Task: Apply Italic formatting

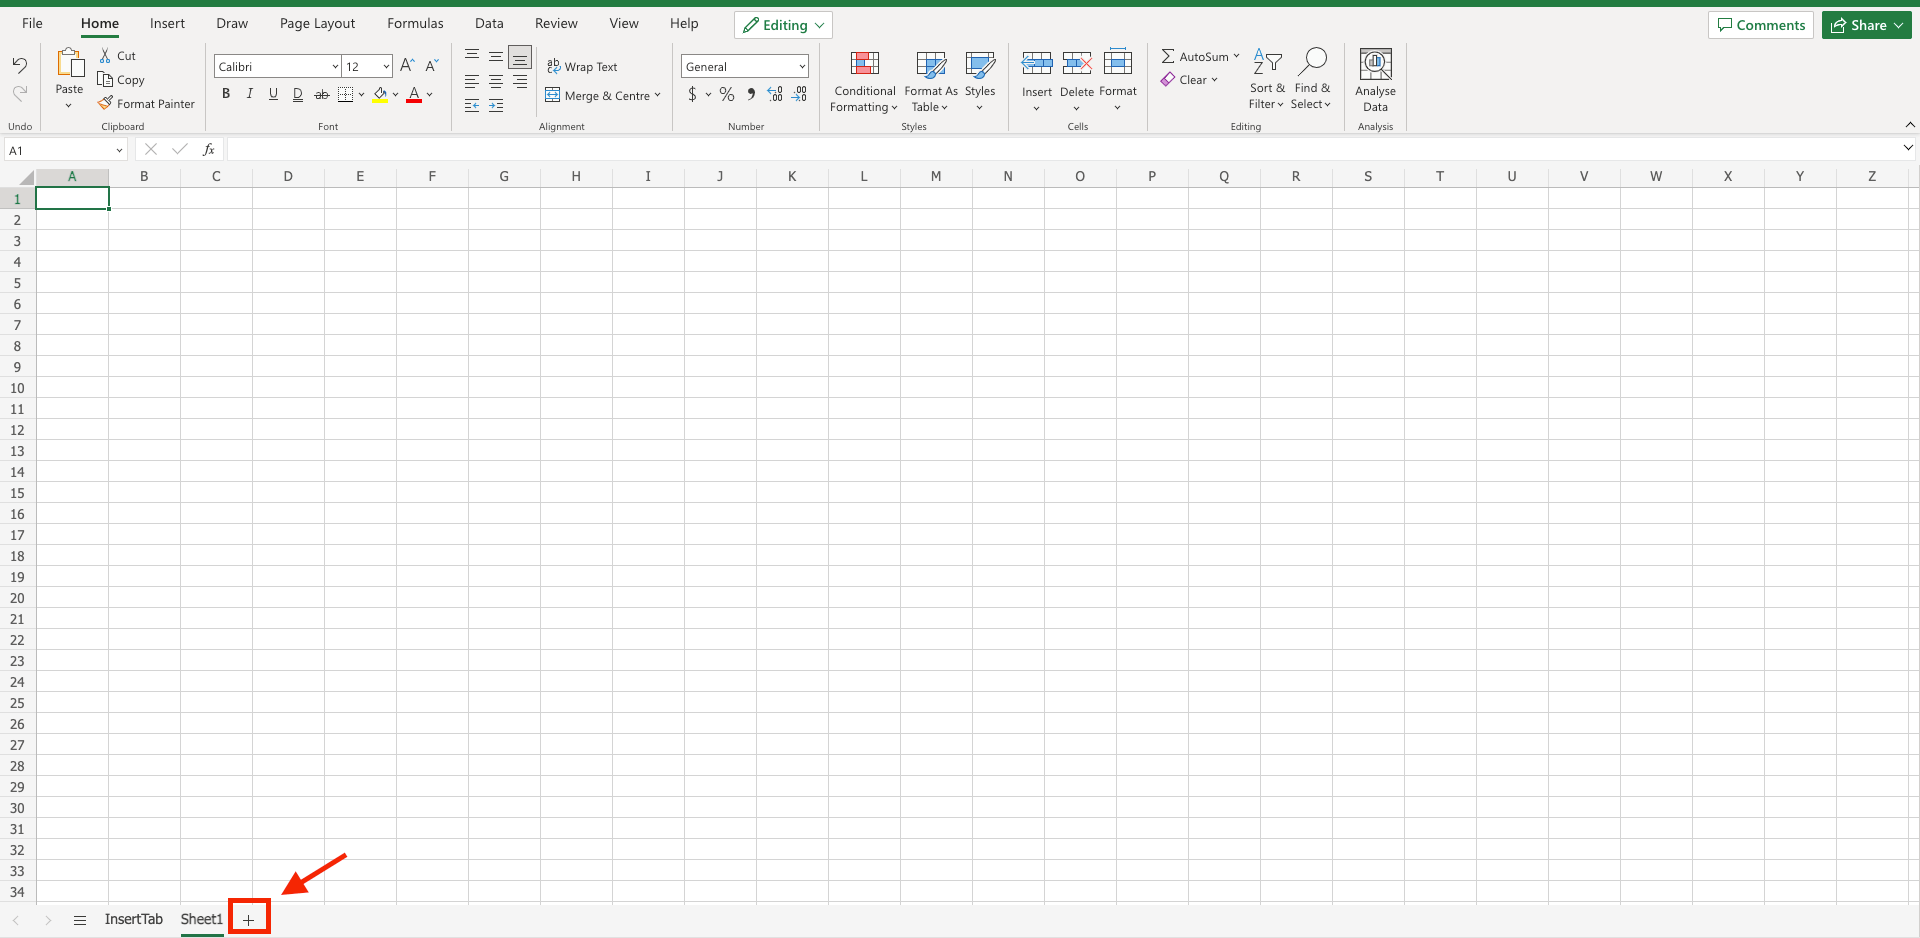Action: [x=250, y=94]
